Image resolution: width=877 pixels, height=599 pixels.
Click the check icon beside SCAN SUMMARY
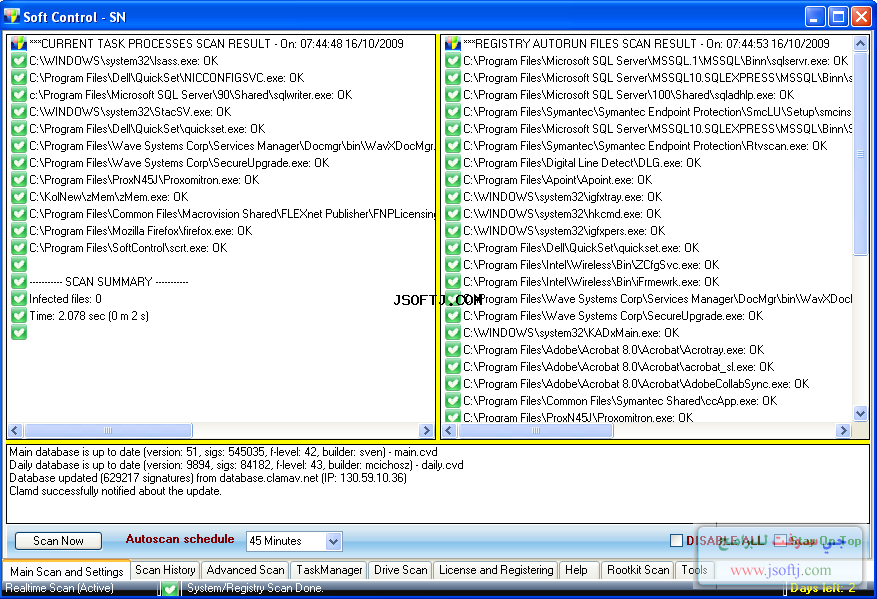[18, 282]
